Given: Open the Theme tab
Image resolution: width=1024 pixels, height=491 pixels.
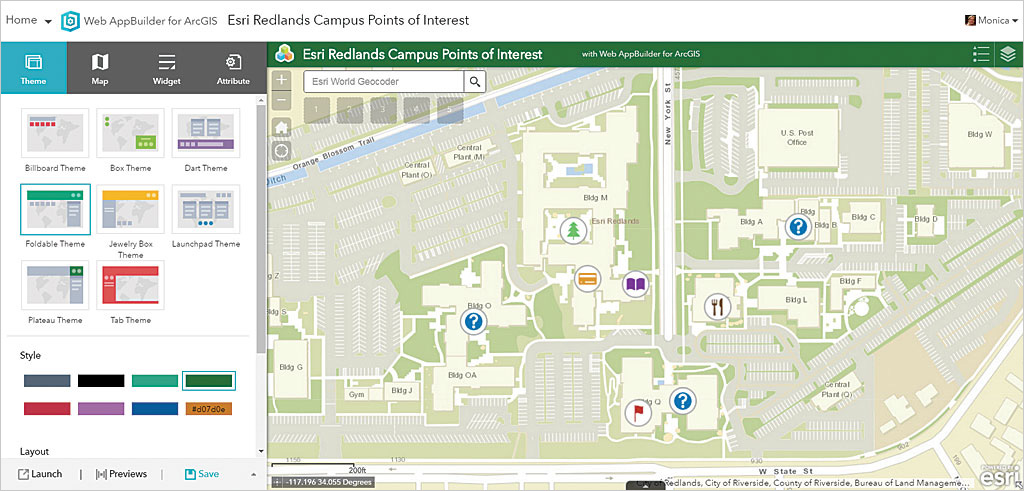Looking at the screenshot, I should (x=33, y=69).
